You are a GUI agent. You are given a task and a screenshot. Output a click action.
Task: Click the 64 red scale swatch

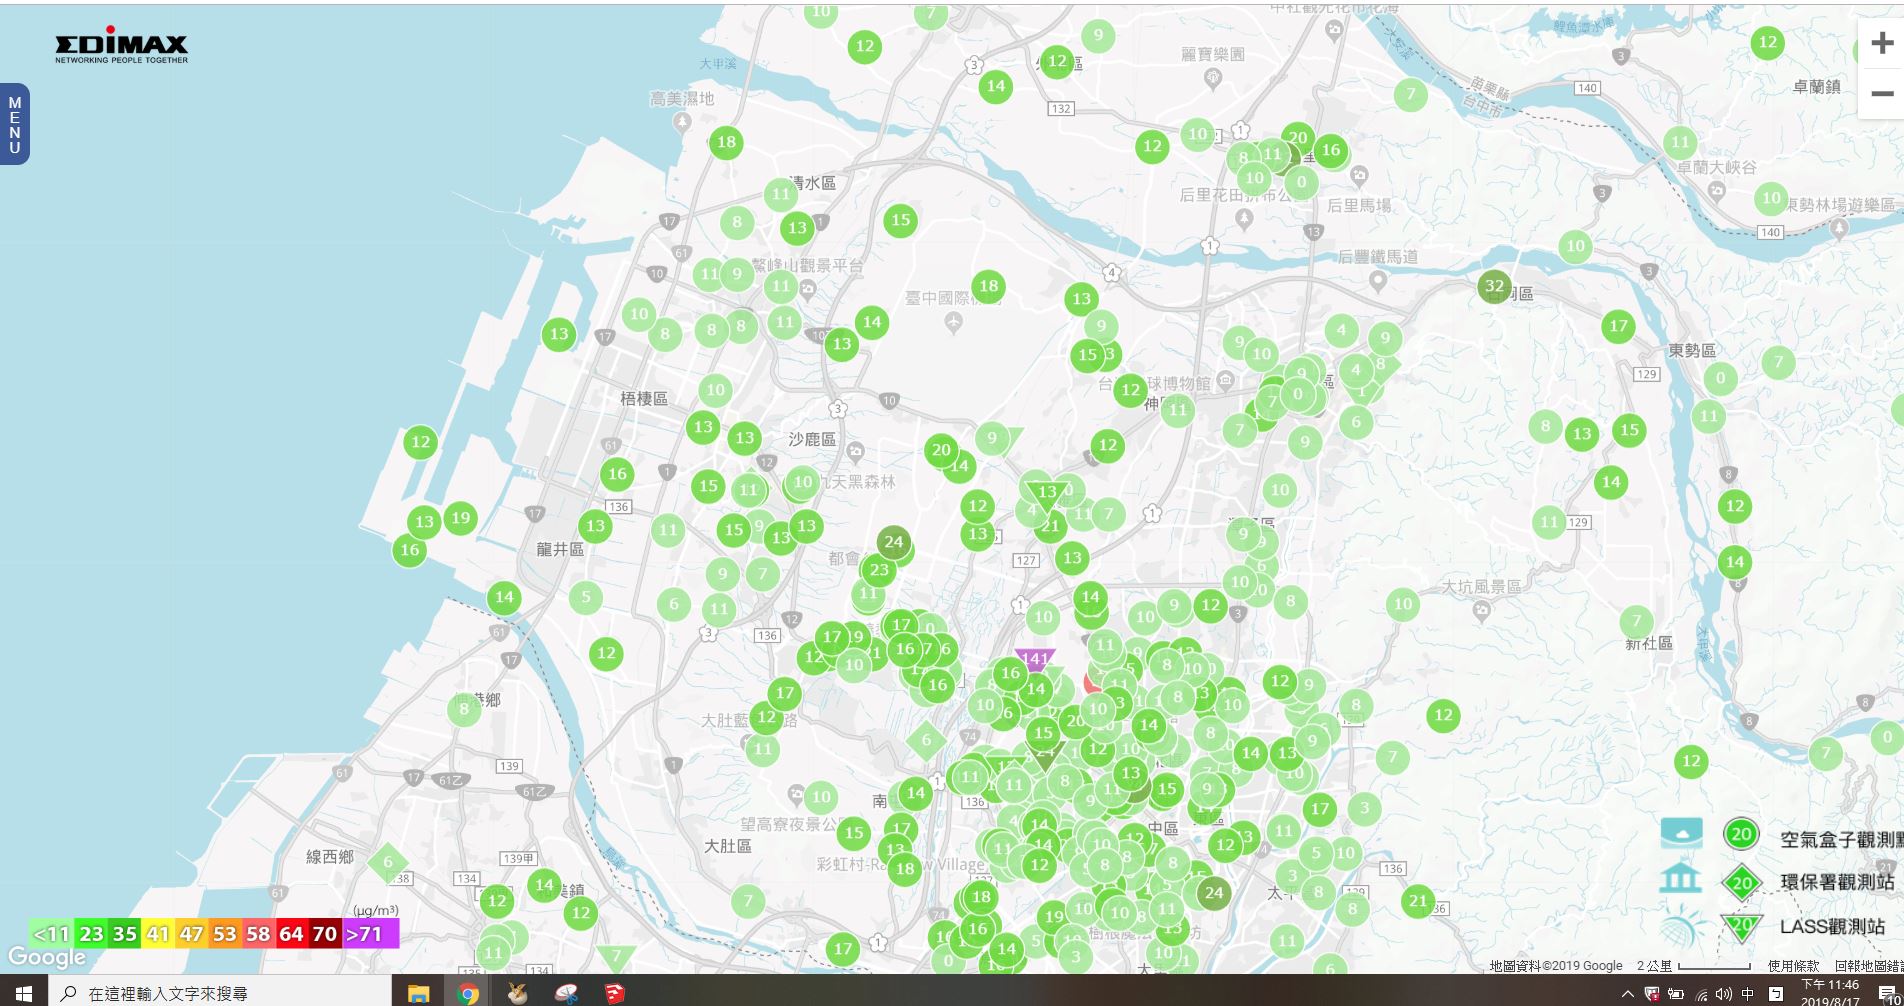pyautogui.click(x=291, y=934)
